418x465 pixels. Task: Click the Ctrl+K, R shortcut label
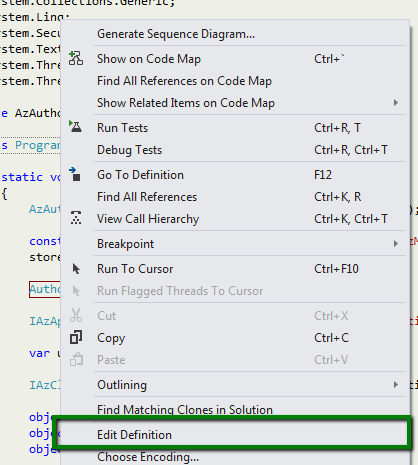click(338, 197)
